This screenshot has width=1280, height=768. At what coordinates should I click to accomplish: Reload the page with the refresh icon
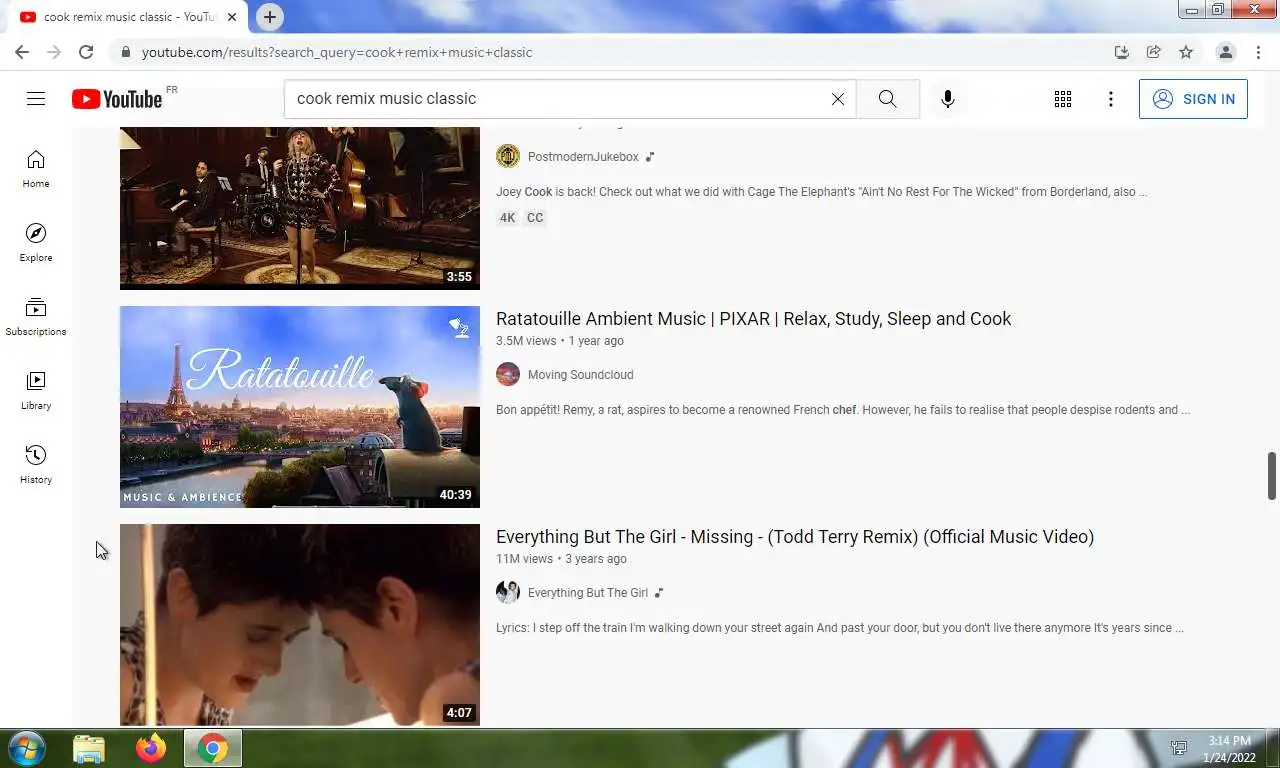[86, 52]
